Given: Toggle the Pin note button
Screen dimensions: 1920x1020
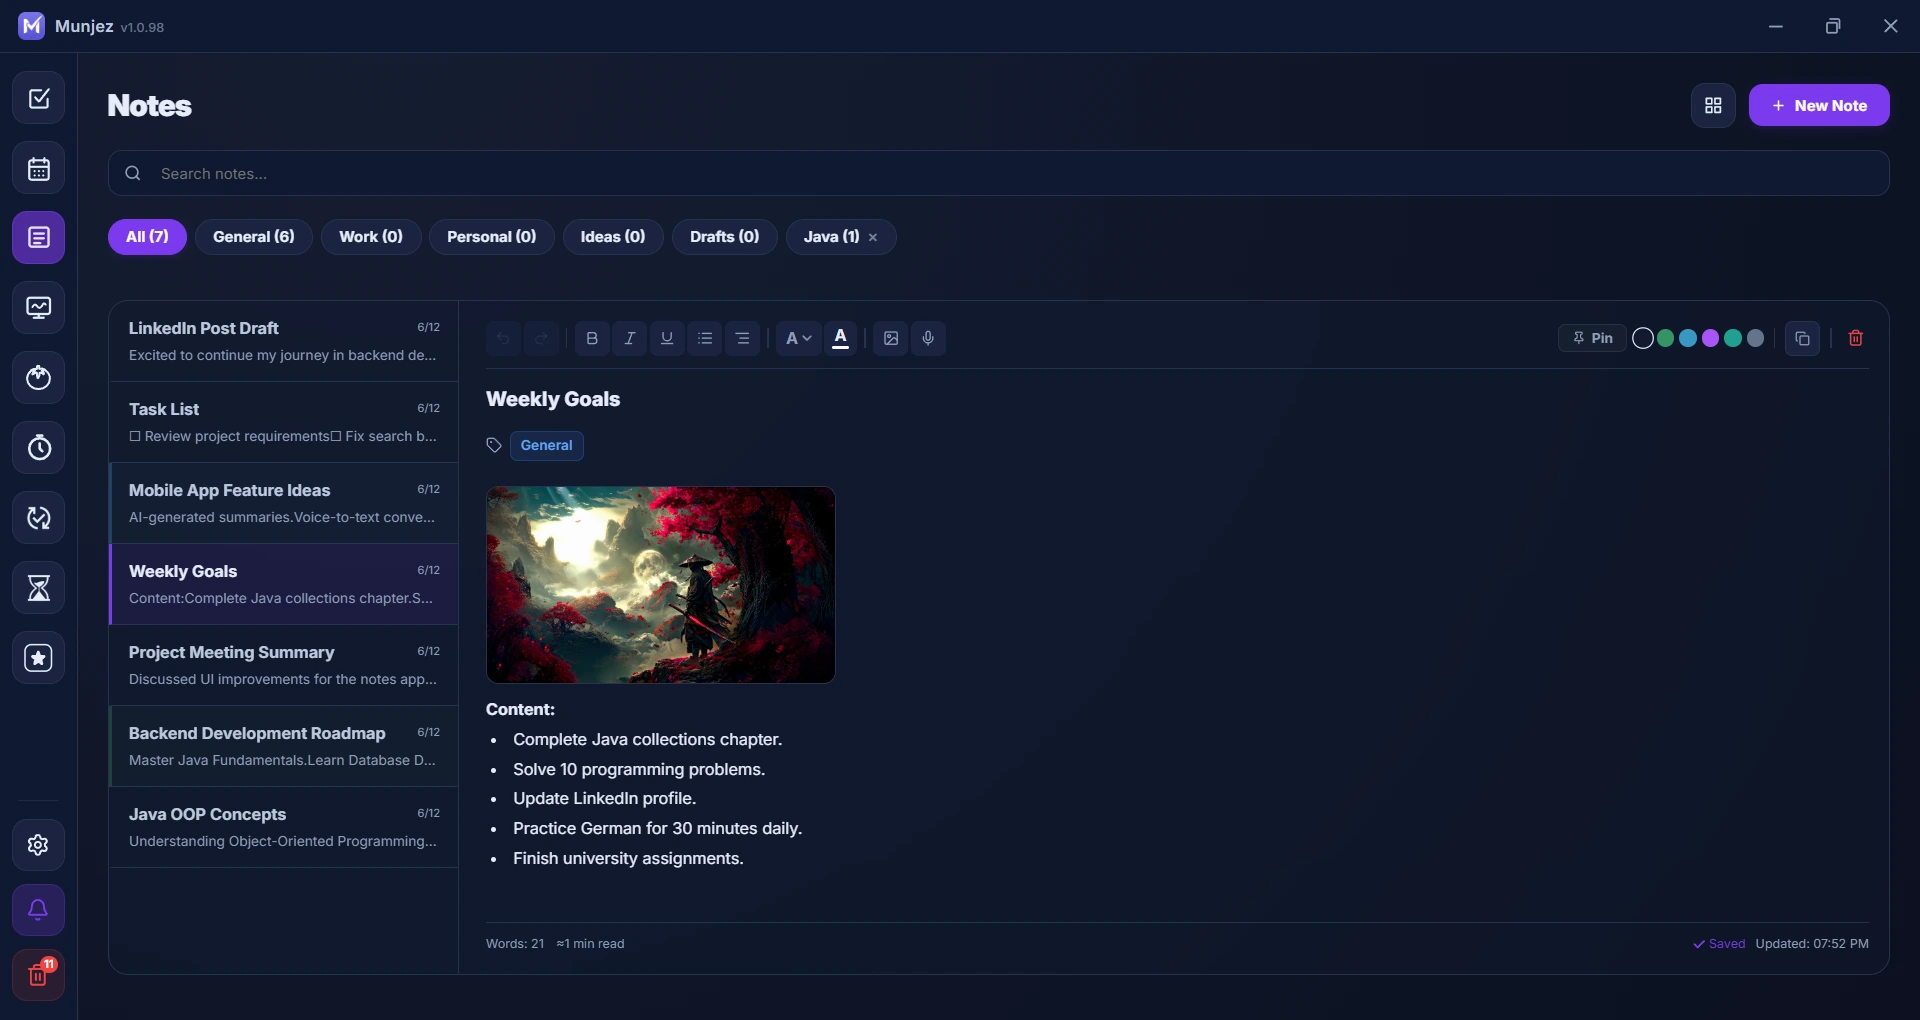Looking at the screenshot, I should (x=1592, y=338).
